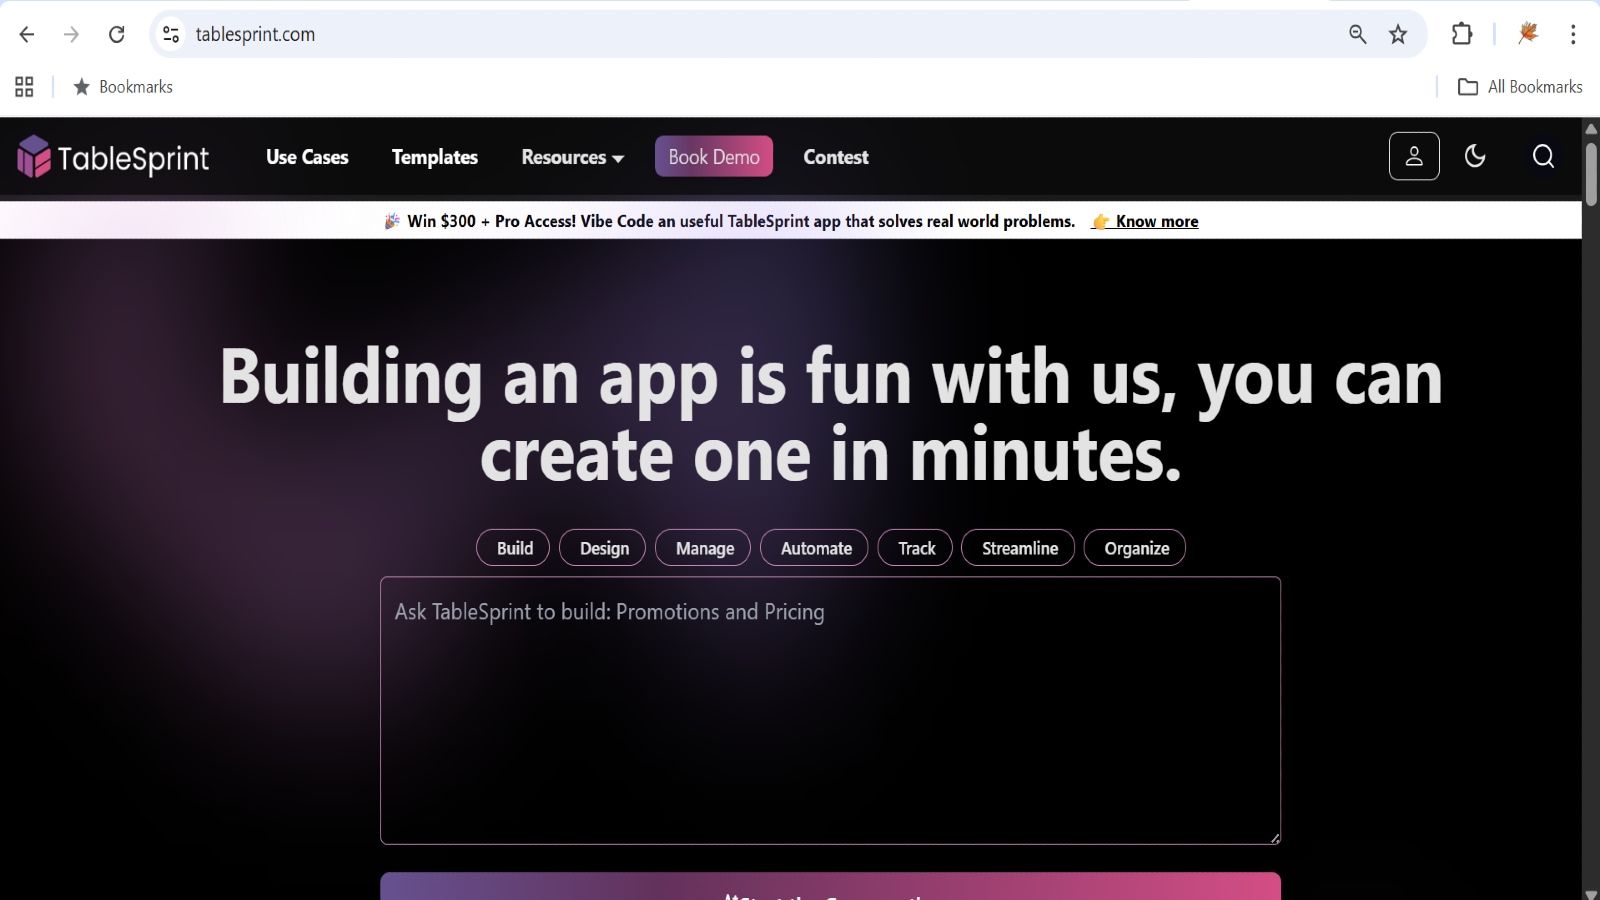The image size is (1600, 900).
Task: Click the browser back arrow
Action: coord(27,34)
